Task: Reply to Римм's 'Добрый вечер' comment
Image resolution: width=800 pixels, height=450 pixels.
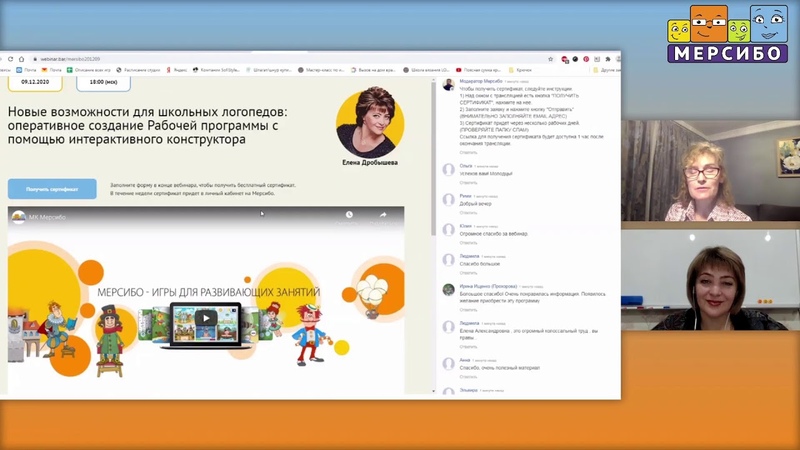Action: tap(468, 213)
